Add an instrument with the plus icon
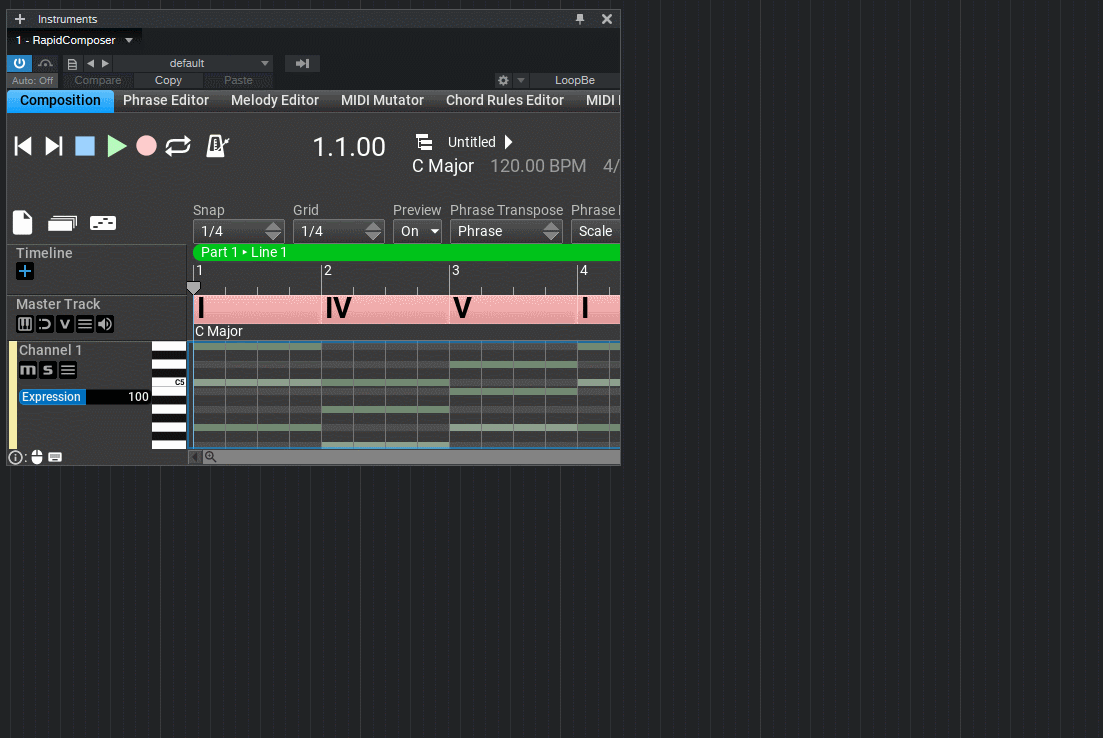Viewport: 1103px width, 738px height. 20,19
